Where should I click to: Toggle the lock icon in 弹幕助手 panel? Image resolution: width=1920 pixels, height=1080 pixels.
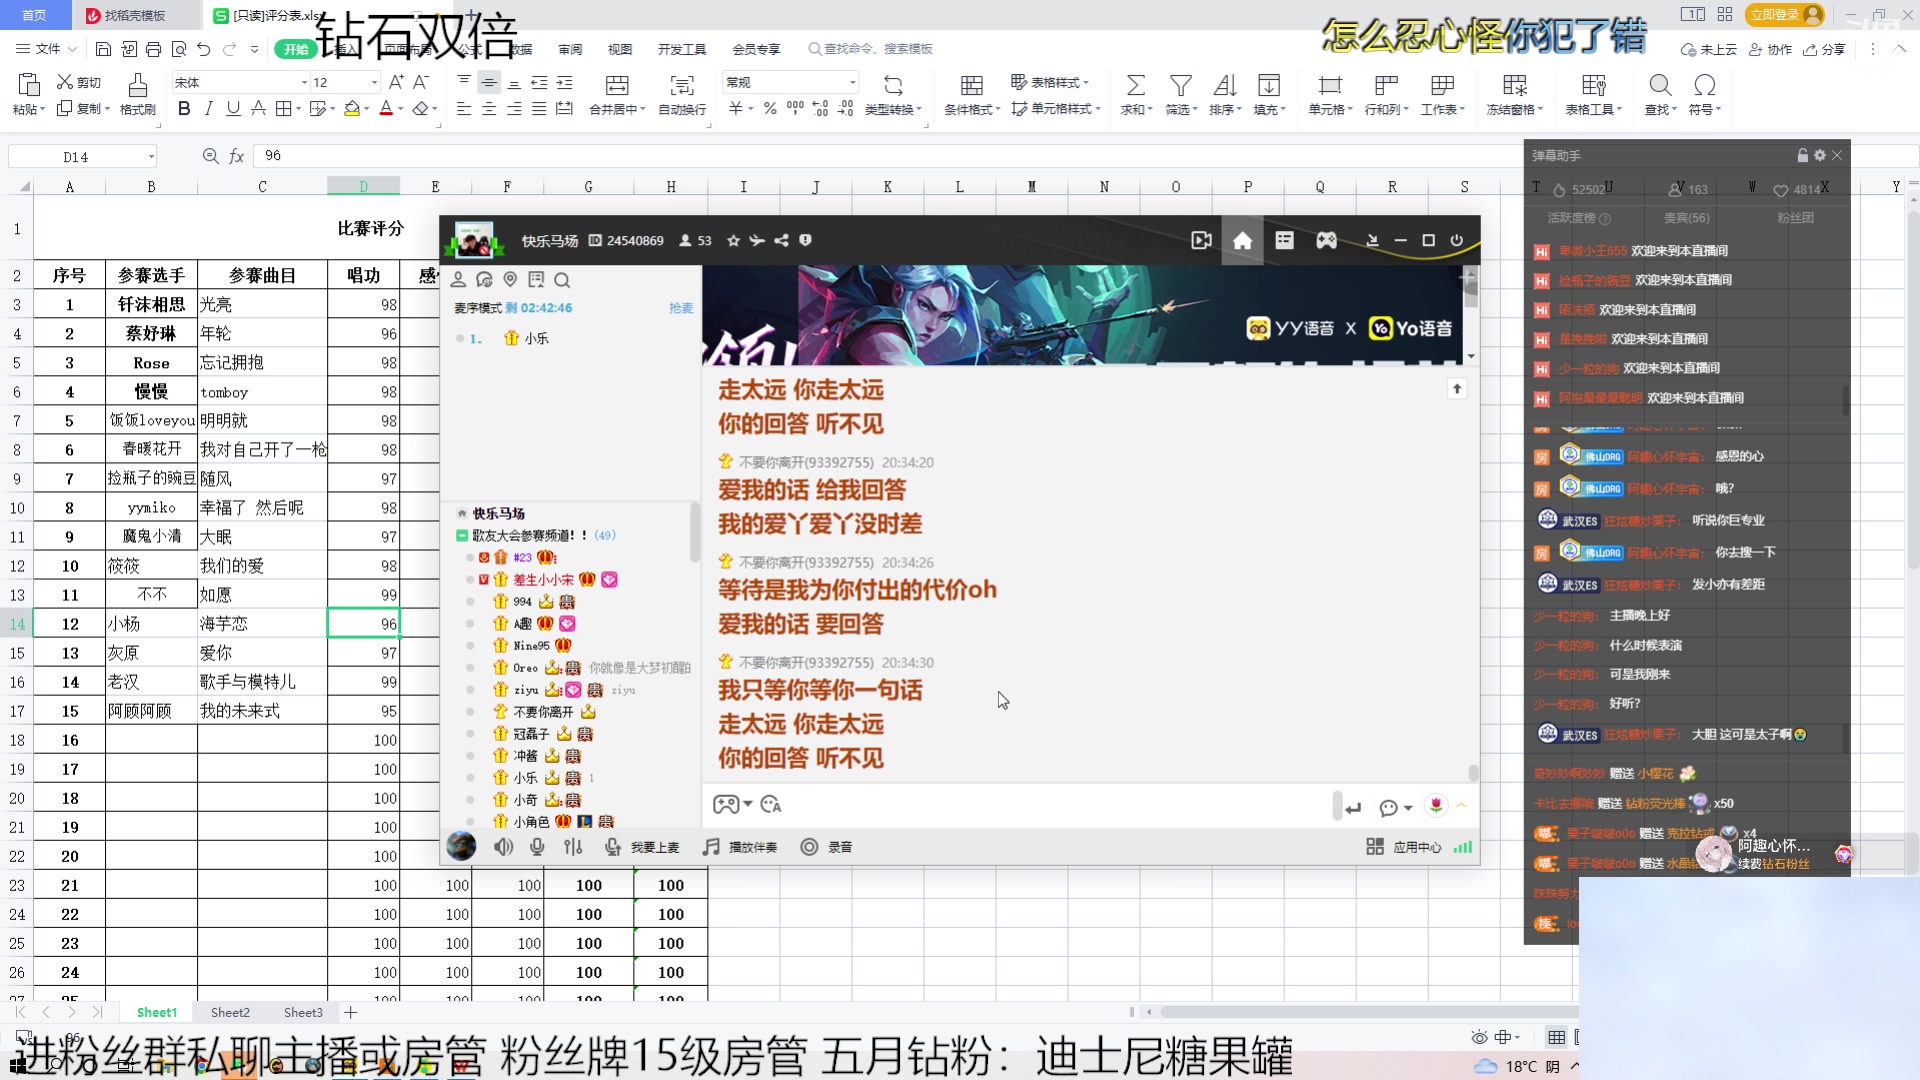(x=1802, y=155)
